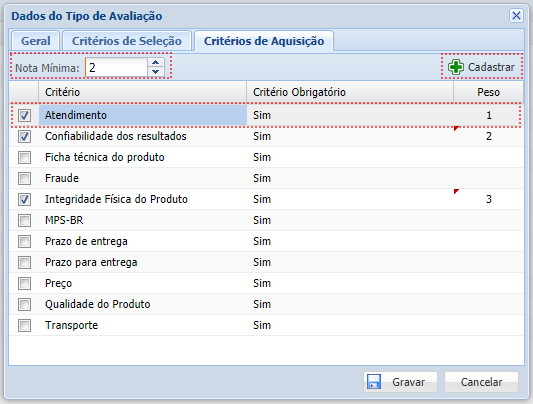533x404 pixels.
Task: Increase Nota Mínima with up arrow
Action: click(156, 63)
